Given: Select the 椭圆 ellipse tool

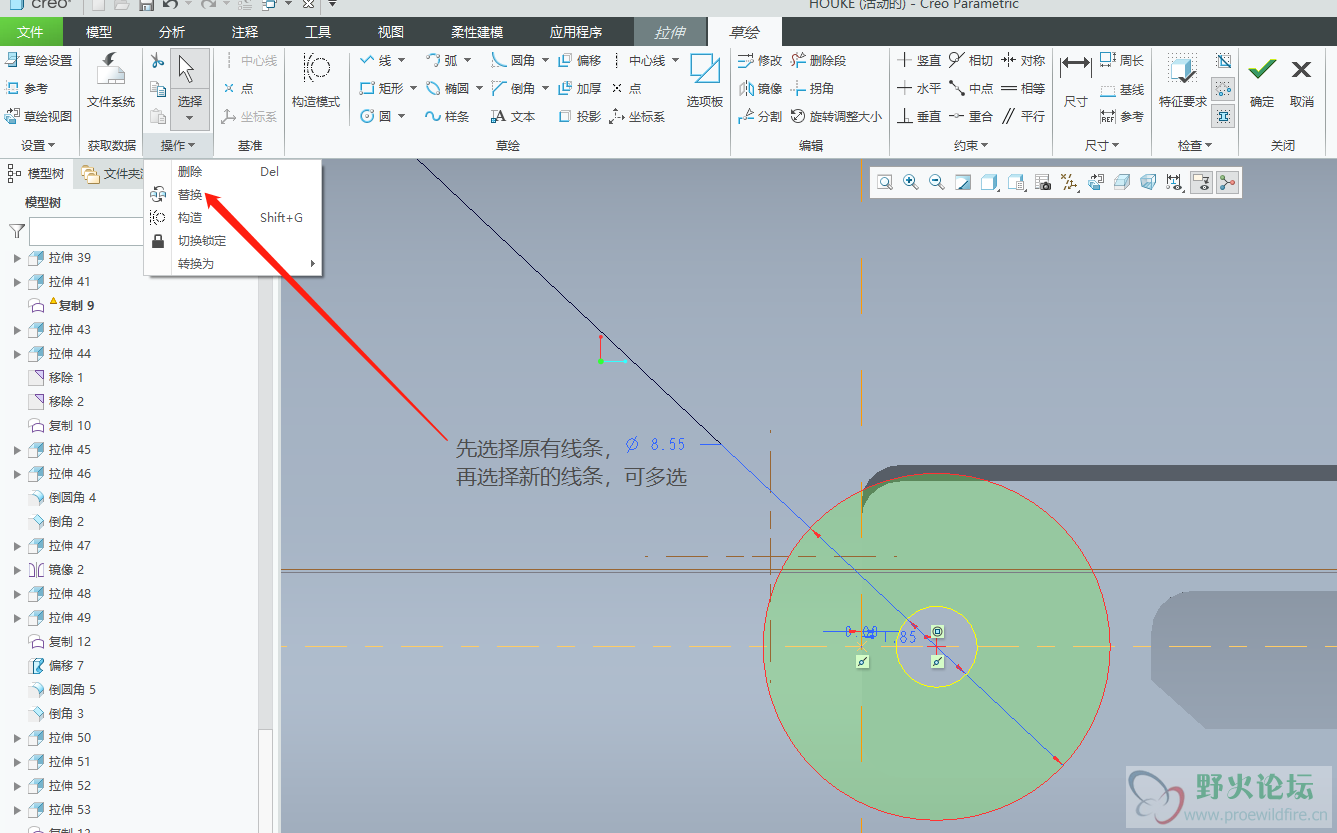Looking at the screenshot, I should [448, 88].
